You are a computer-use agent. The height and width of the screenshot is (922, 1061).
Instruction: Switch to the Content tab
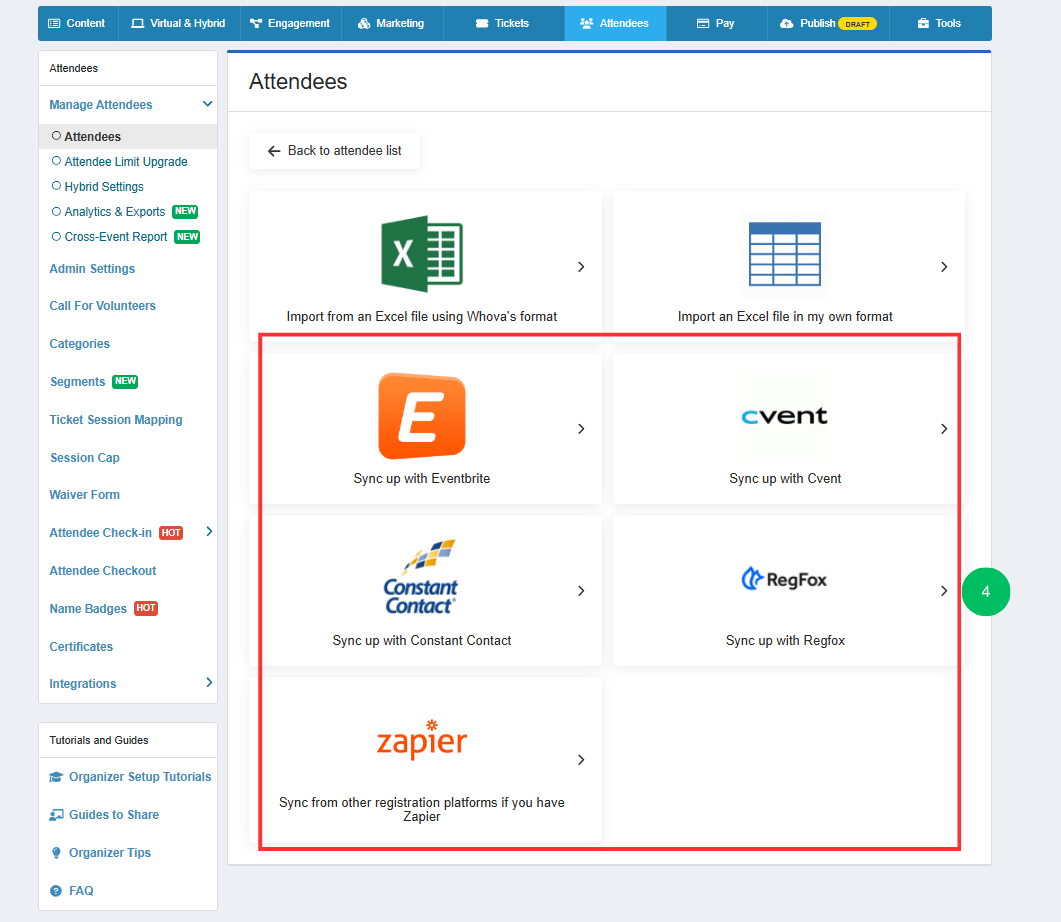click(x=78, y=24)
